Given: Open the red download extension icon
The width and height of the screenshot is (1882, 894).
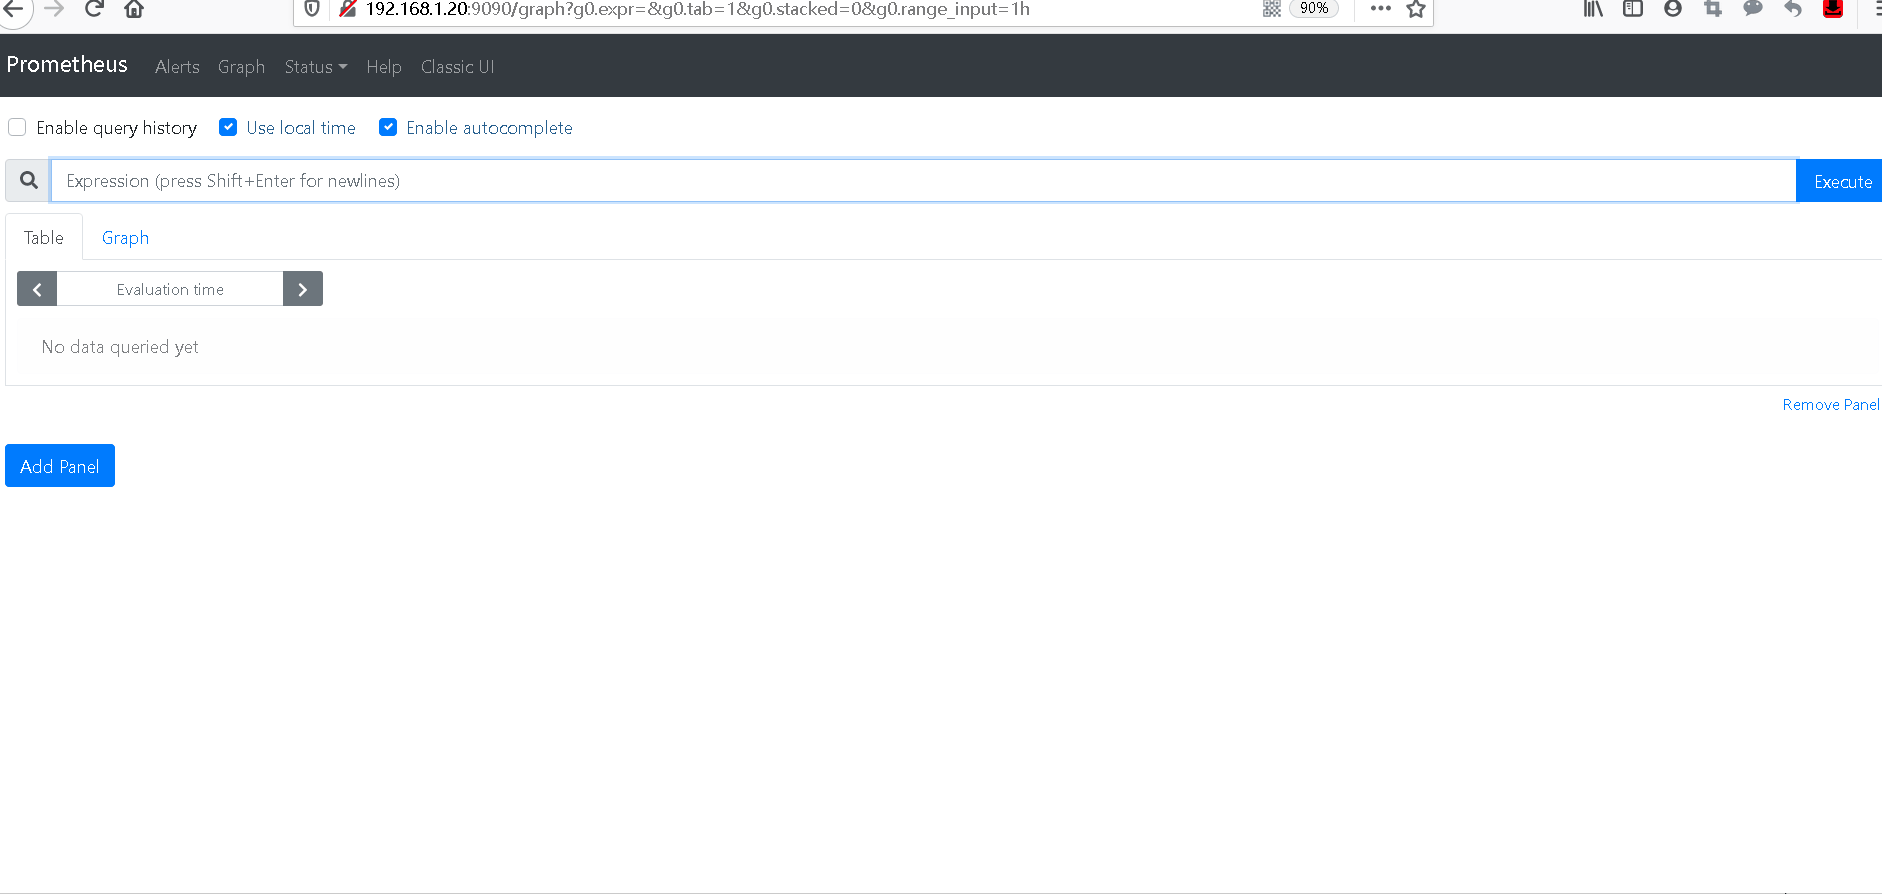Looking at the screenshot, I should 1833,9.
